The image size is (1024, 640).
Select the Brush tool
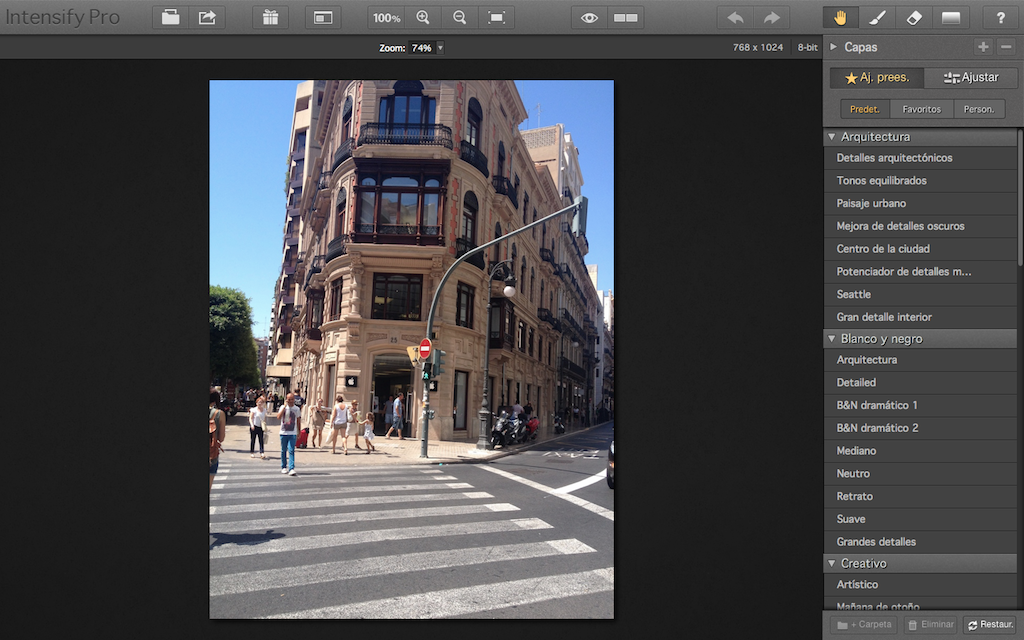click(x=877, y=18)
